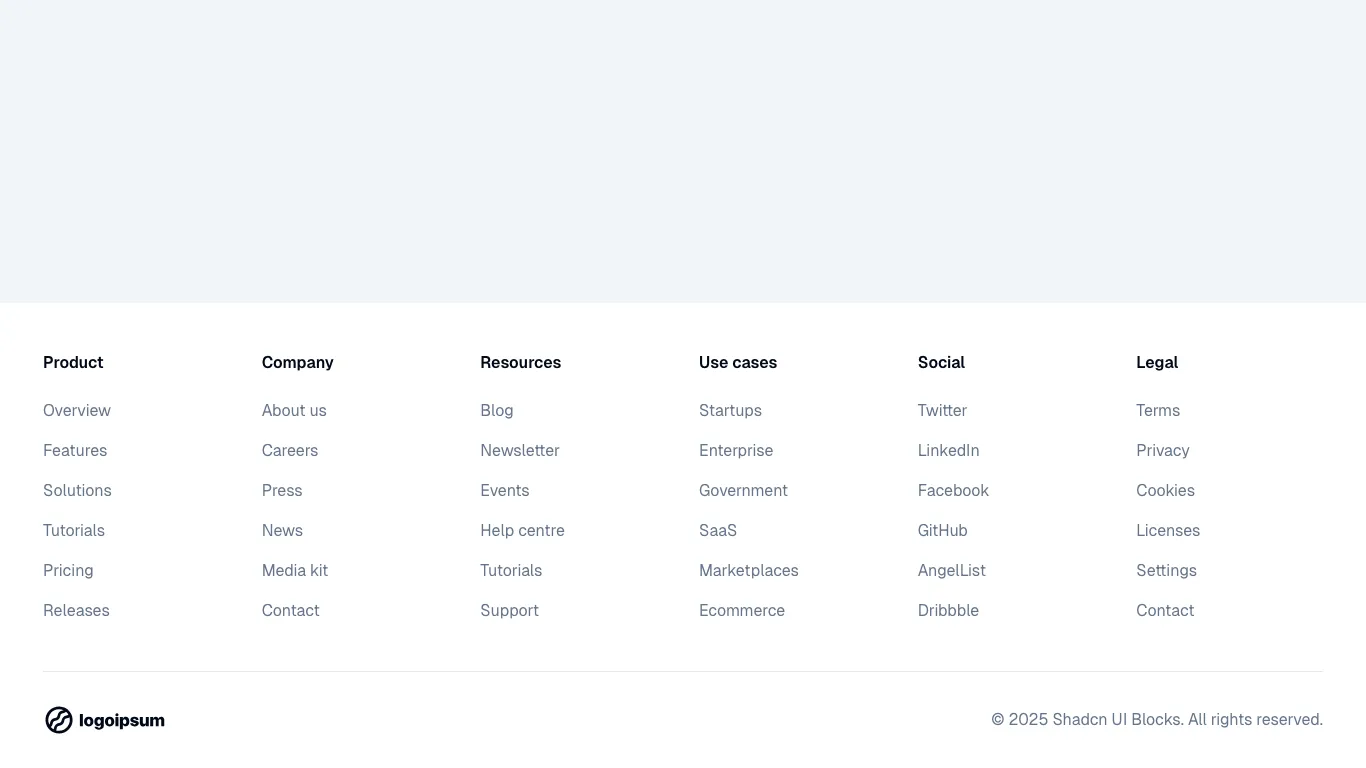Viewport: 1366px width, 768px height.
Task: Click Dribbble in Social column
Action: [x=948, y=610]
